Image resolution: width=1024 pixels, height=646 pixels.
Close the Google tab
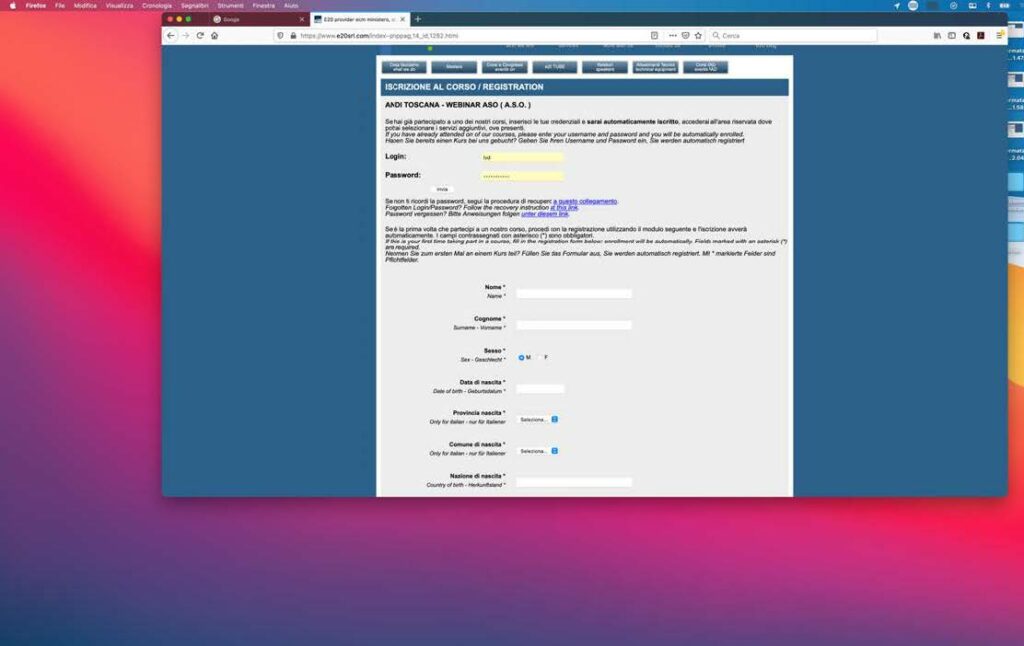[302, 20]
